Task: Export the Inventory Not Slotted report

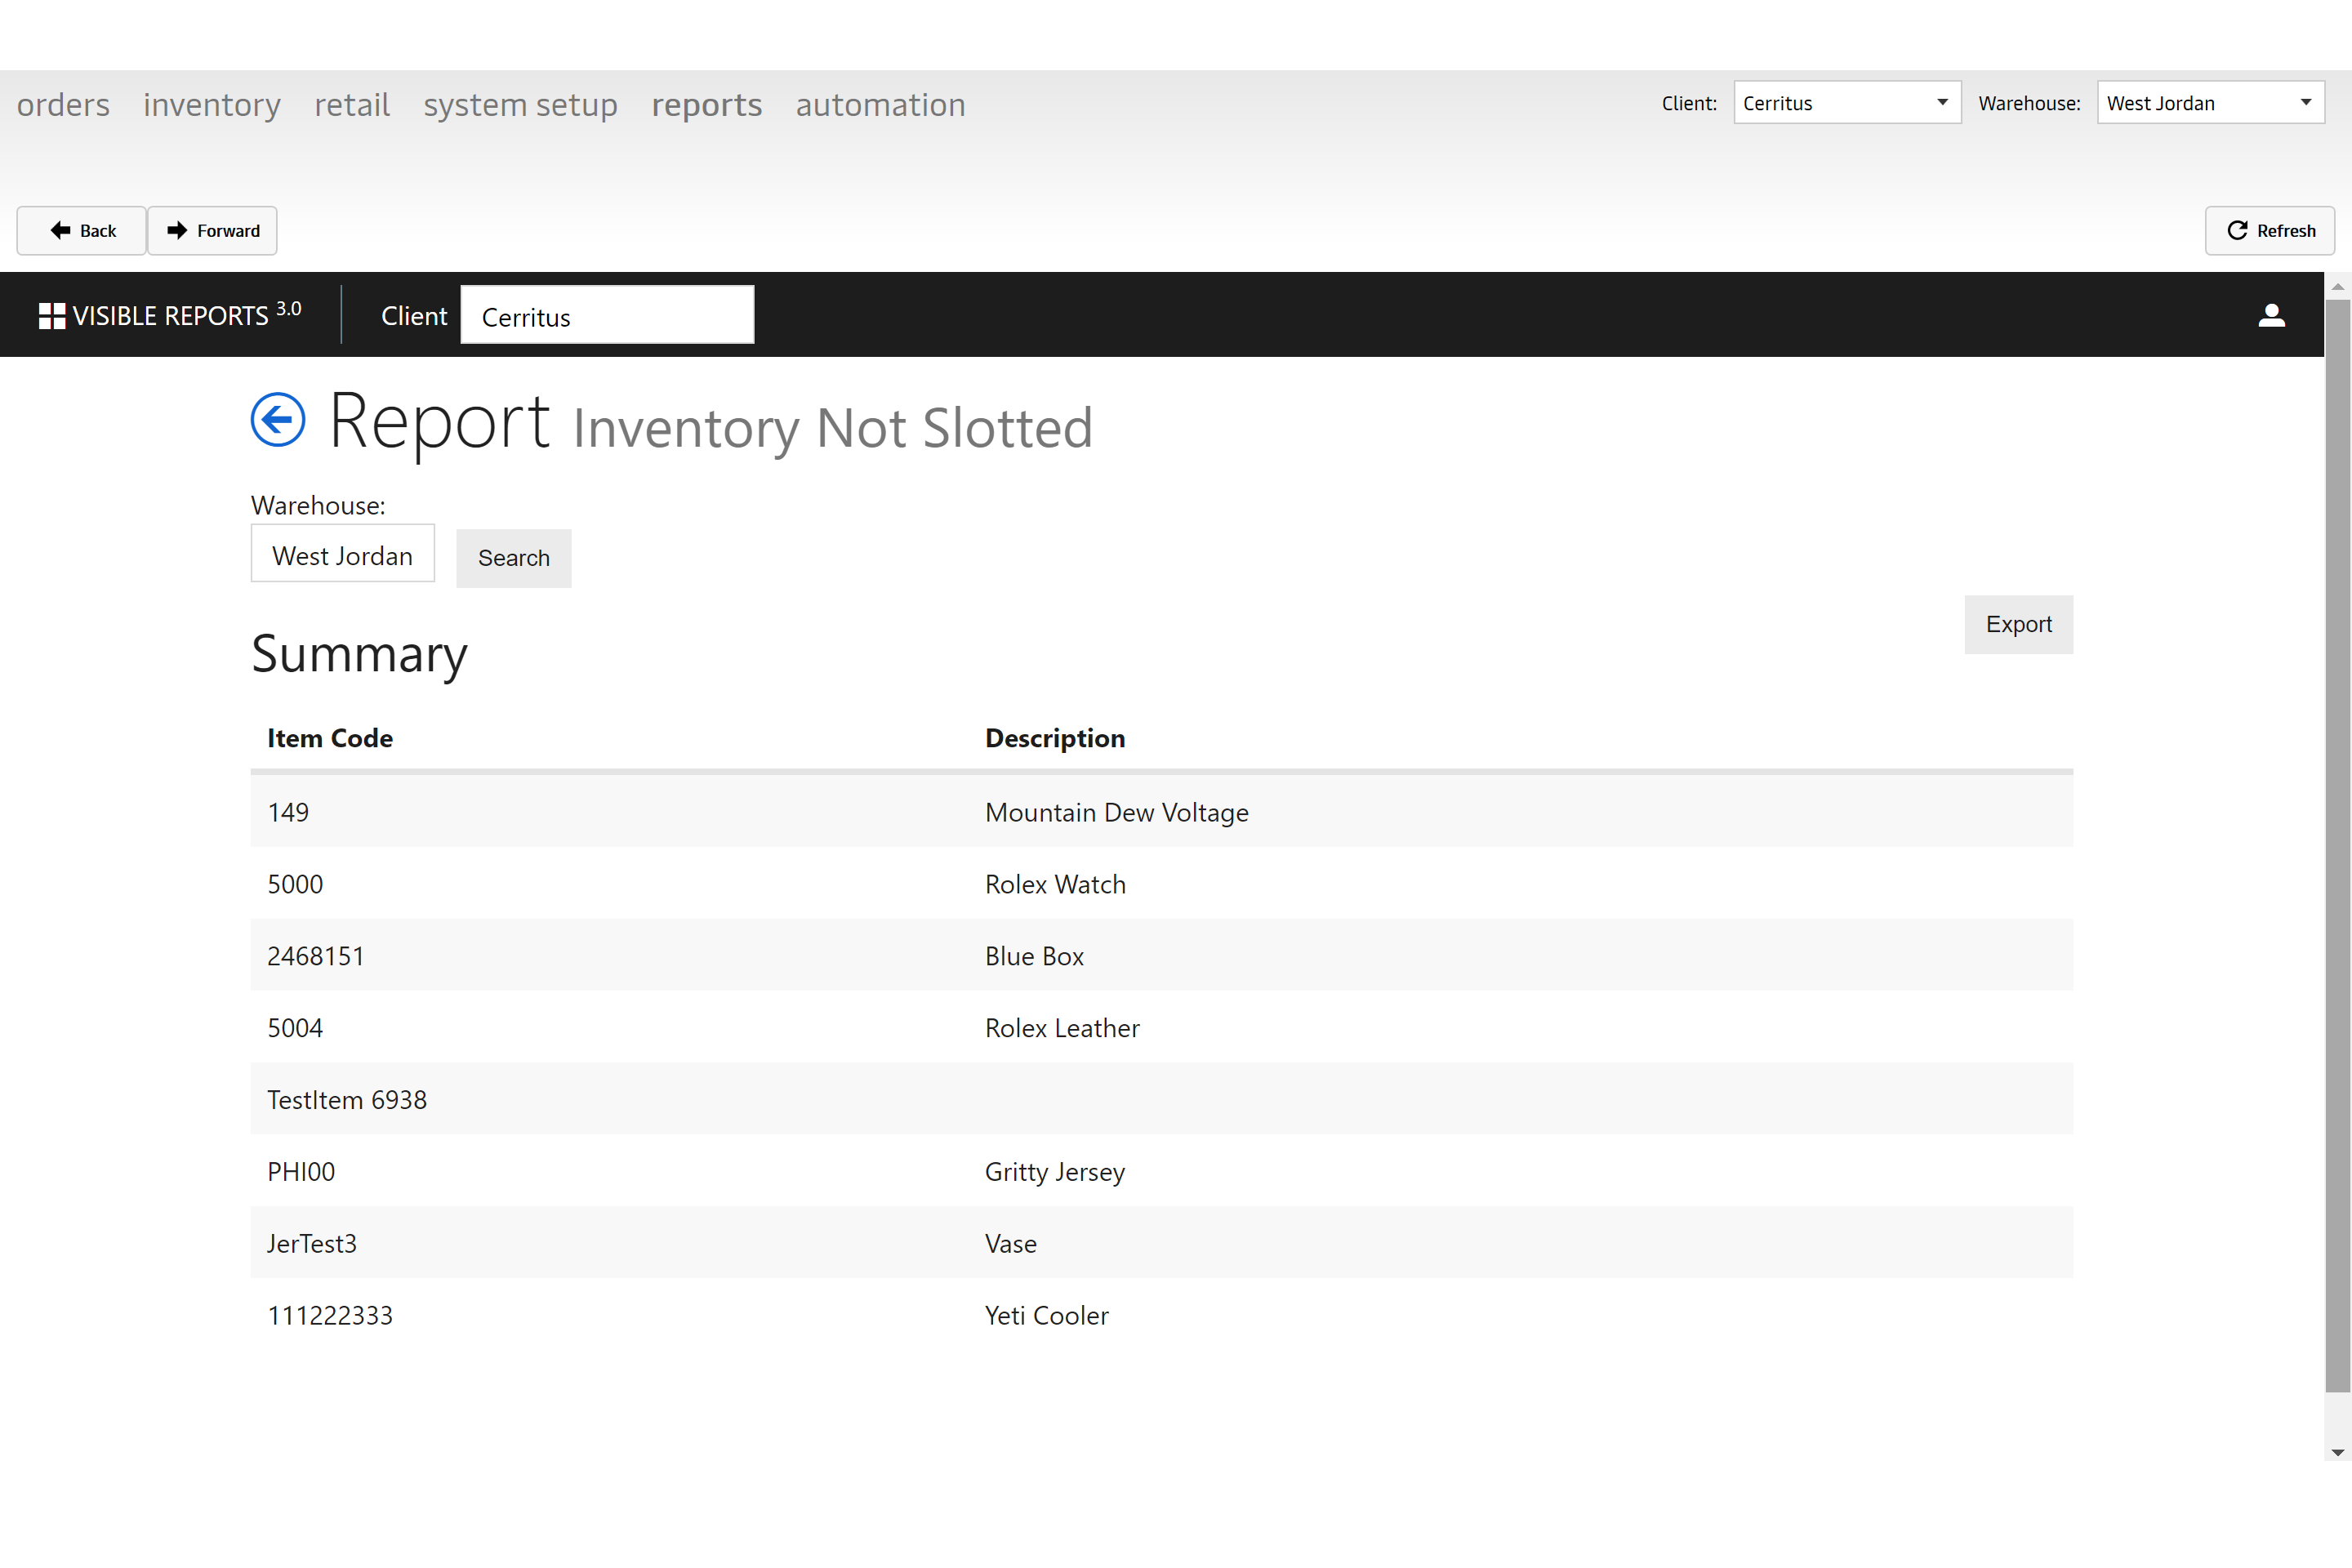Action: [x=2018, y=624]
